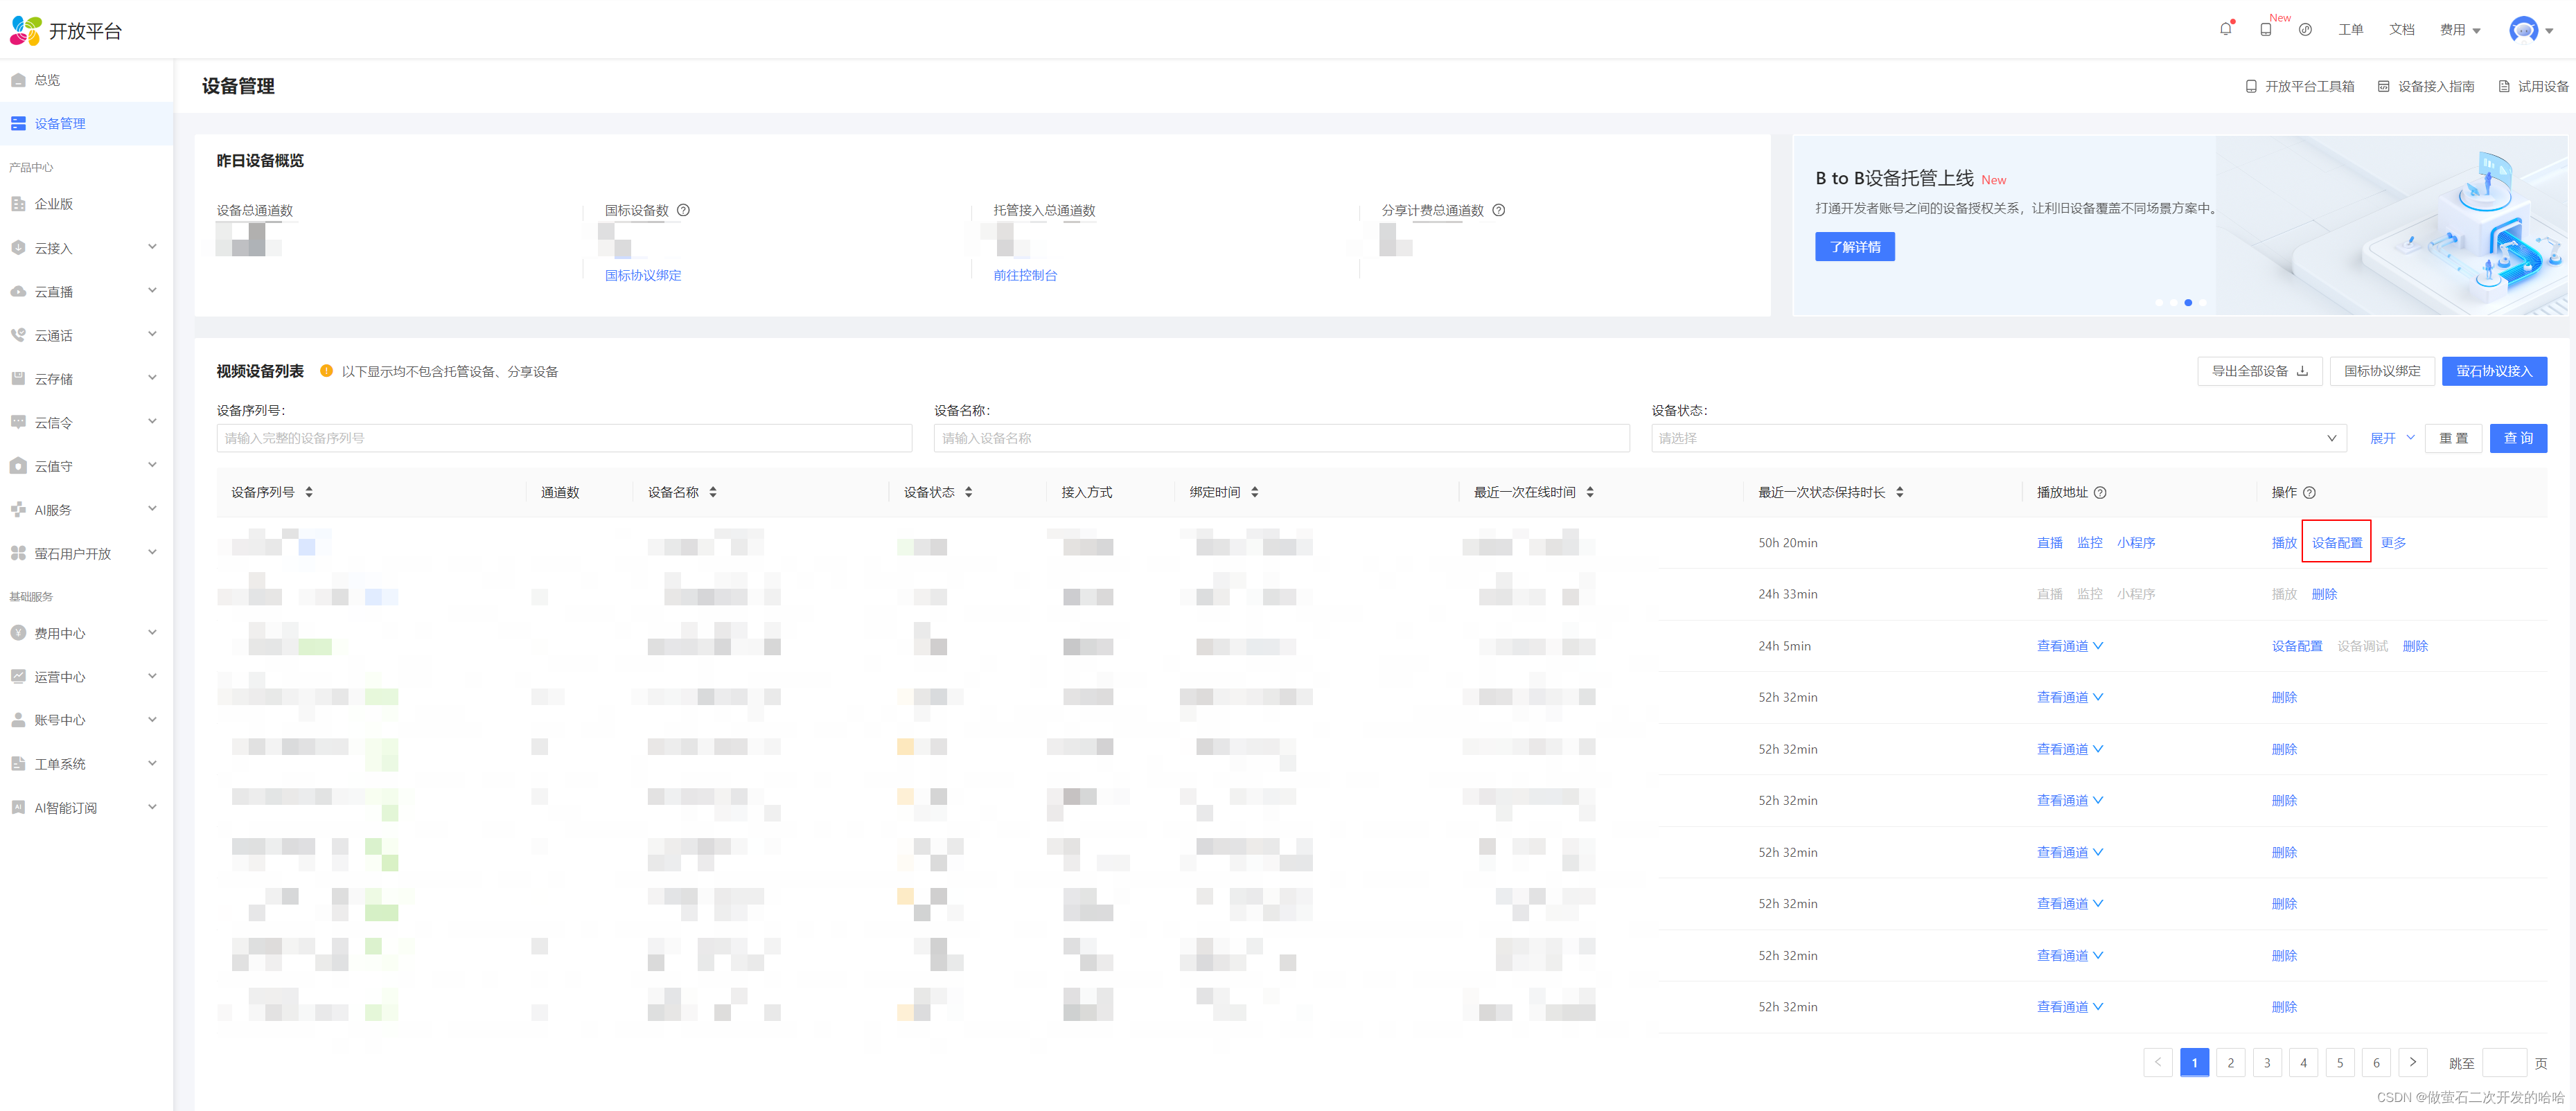Open 总览 in the sidebar
The height and width of the screenshot is (1111, 2576).
click(47, 80)
